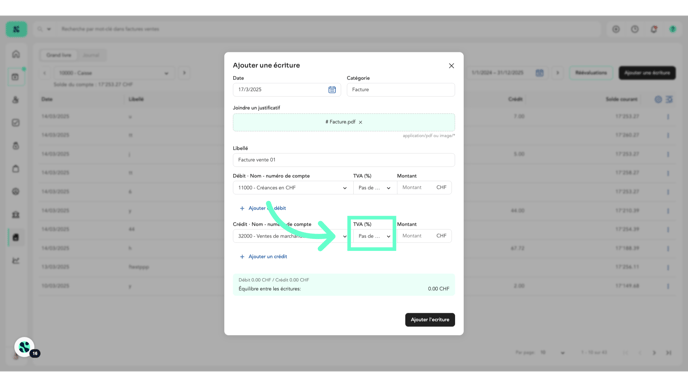Select the active ledger icon in sidebar
Screen dimensions: 688x387
tap(16, 237)
